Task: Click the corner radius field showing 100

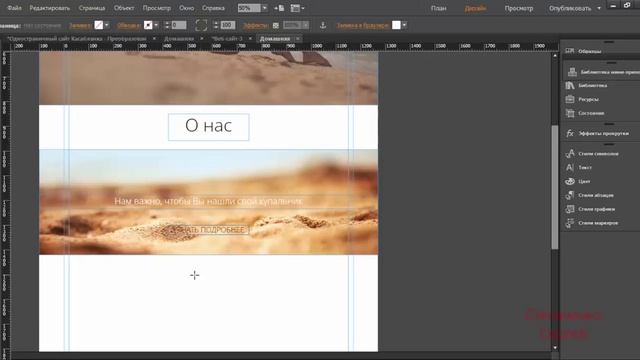Action: (227, 25)
